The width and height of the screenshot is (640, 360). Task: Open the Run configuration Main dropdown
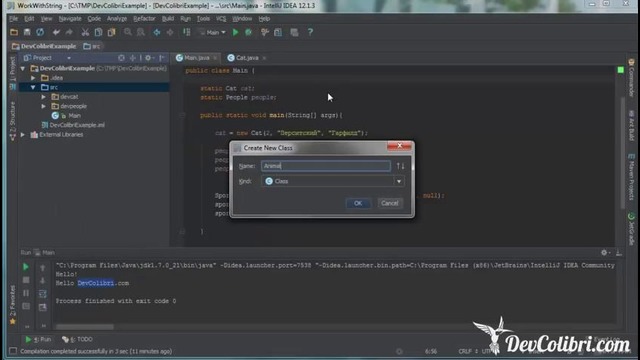click(212, 32)
